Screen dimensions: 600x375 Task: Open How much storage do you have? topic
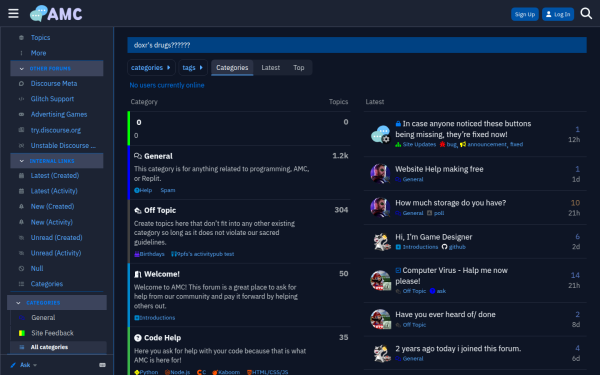click(x=450, y=203)
